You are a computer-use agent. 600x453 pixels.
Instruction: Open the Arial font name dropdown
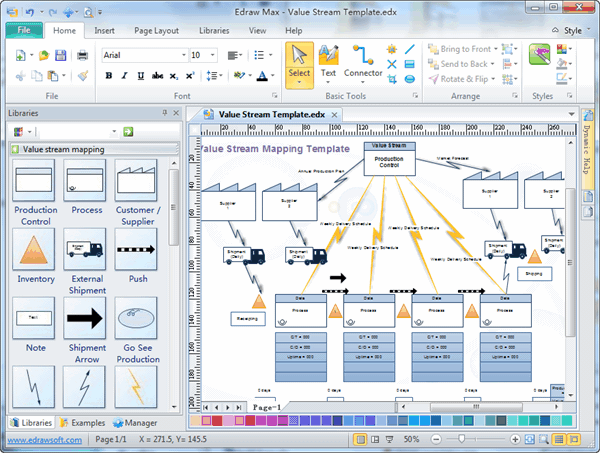[x=182, y=55]
